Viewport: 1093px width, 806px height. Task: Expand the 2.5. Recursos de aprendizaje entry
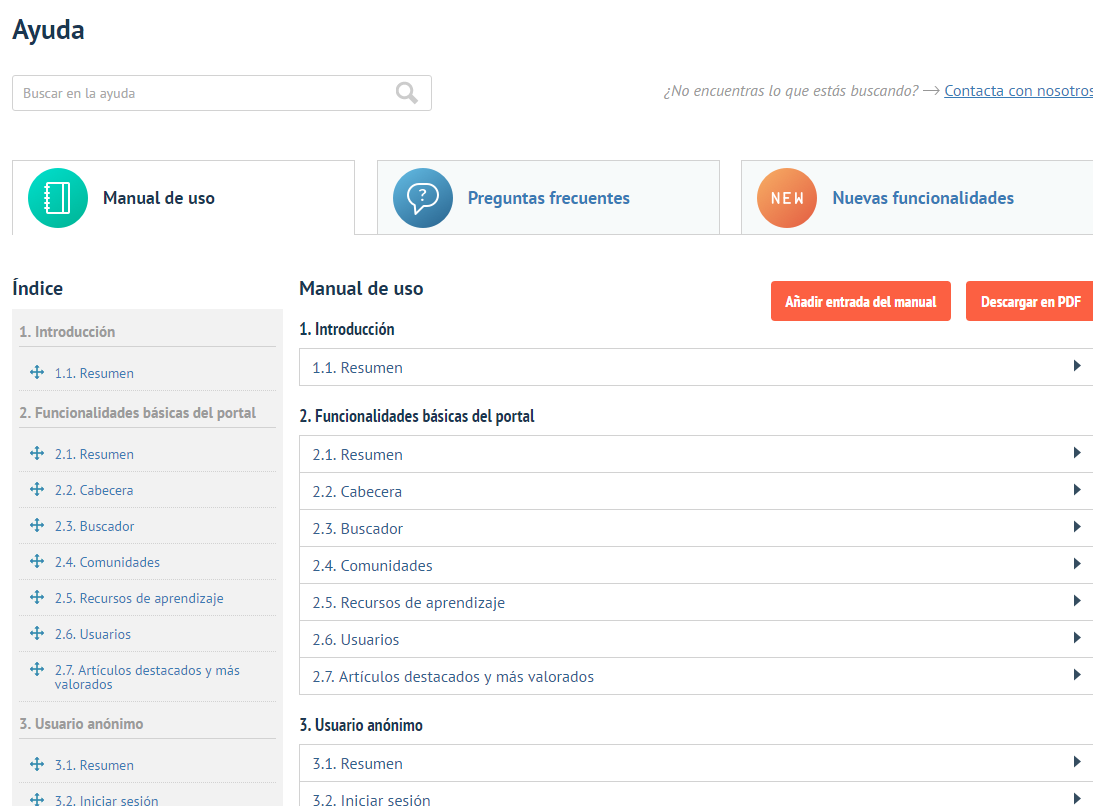click(x=1078, y=601)
